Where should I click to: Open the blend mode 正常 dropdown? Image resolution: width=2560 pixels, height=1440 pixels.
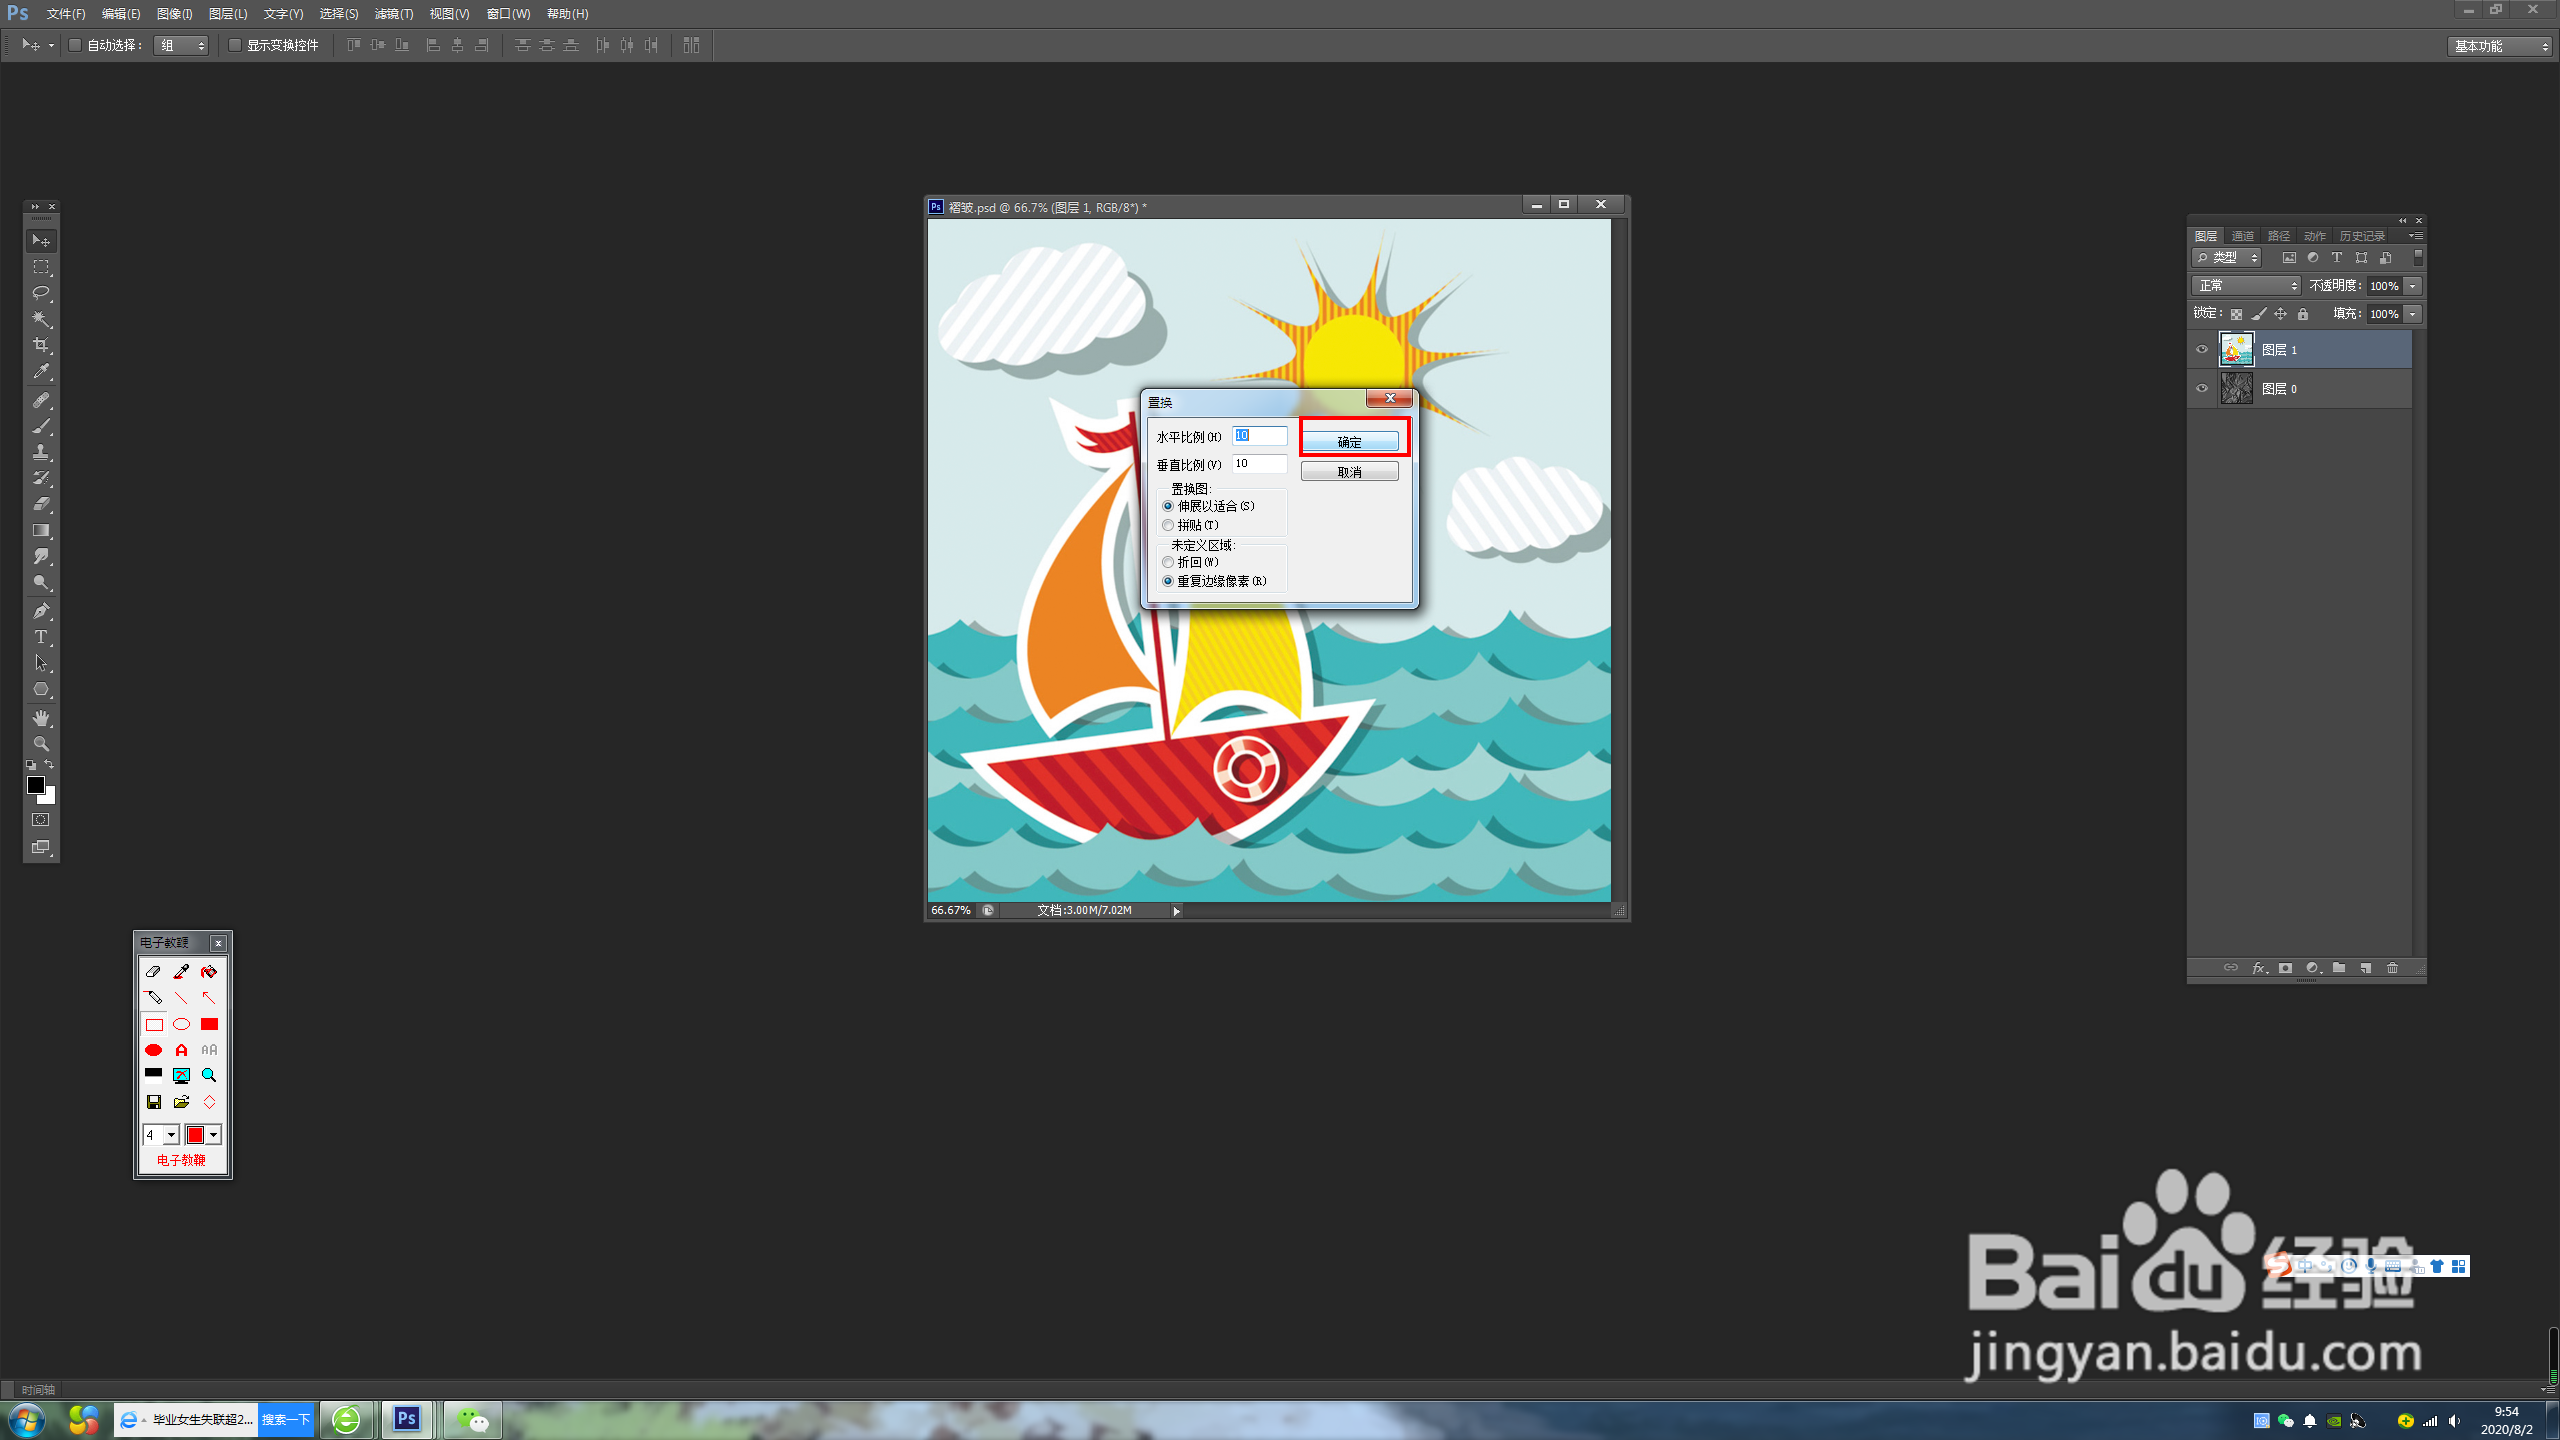point(2246,286)
